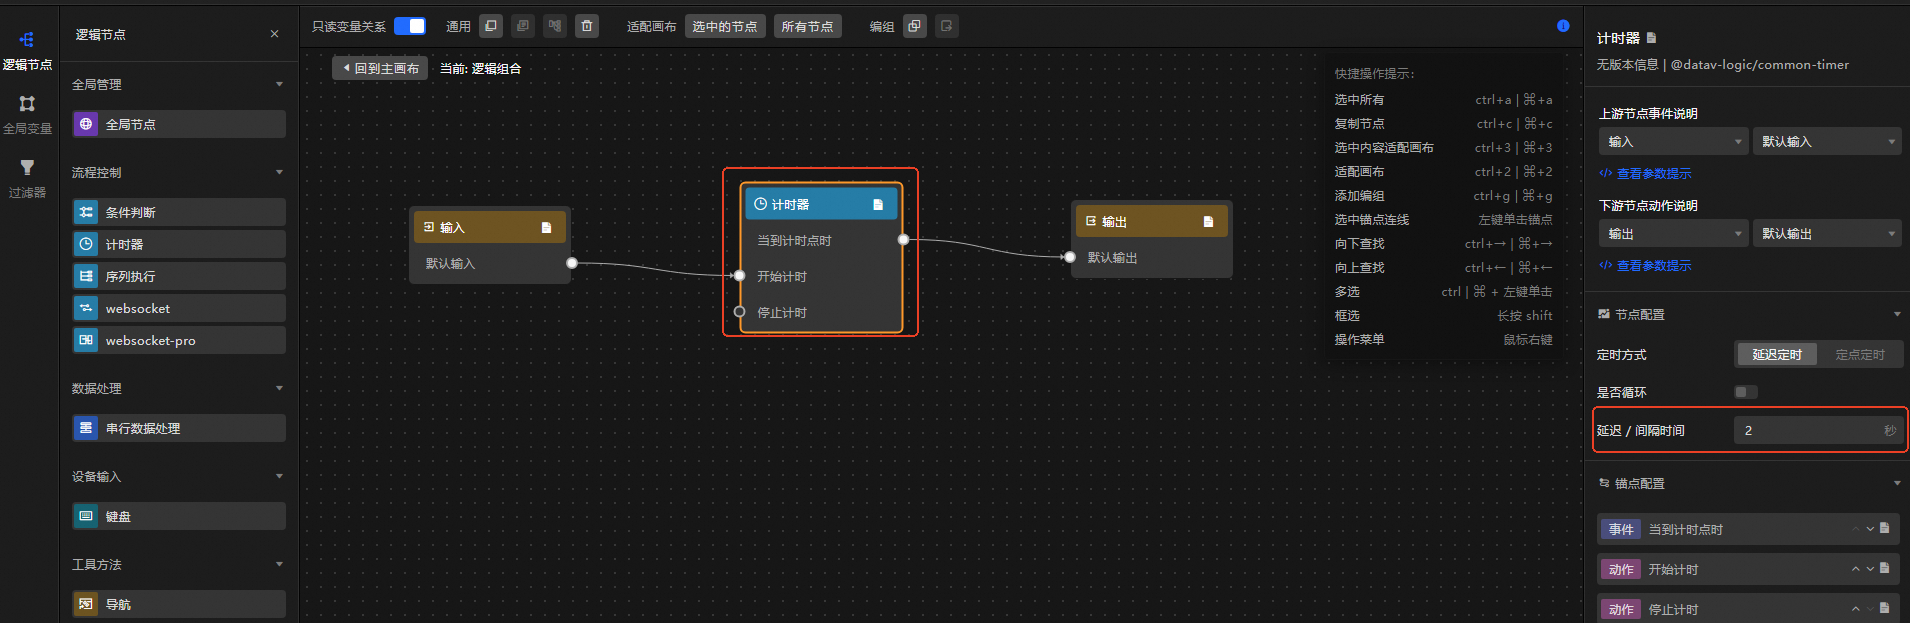Click the 当到计时点时 anchor on timer node
This screenshot has width=1910, height=623.
[903, 240]
